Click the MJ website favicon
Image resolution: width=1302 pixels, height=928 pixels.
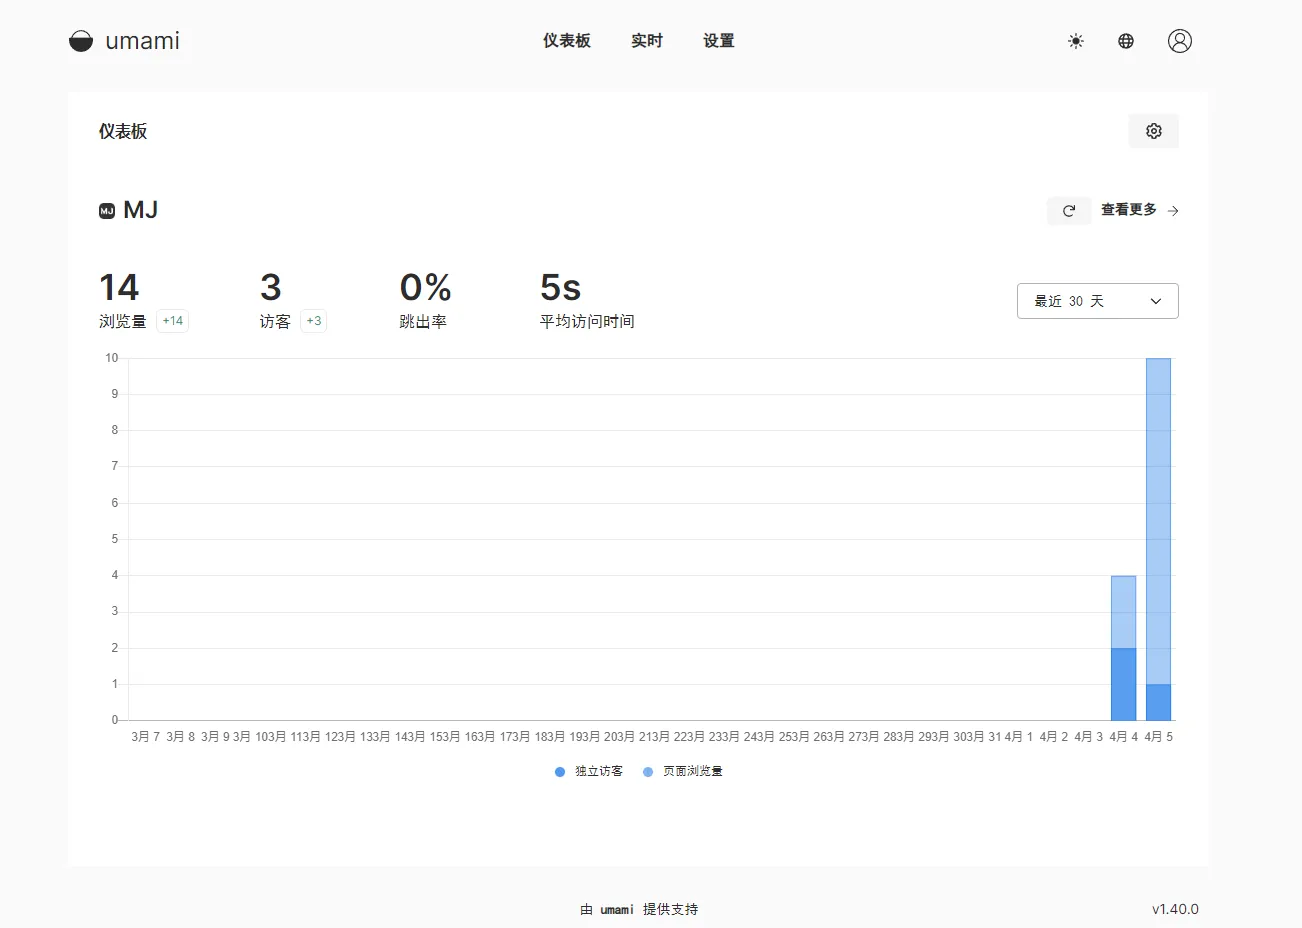[107, 211]
